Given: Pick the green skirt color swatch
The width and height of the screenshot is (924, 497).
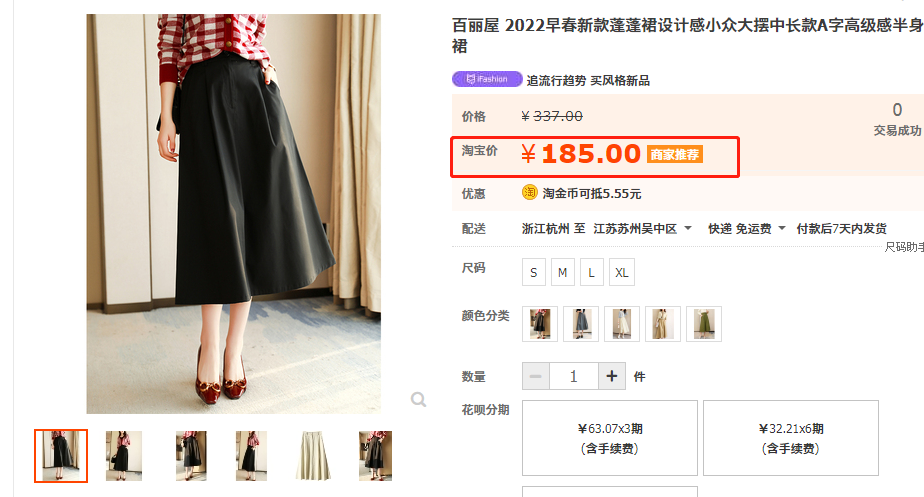Looking at the screenshot, I should [x=704, y=324].
